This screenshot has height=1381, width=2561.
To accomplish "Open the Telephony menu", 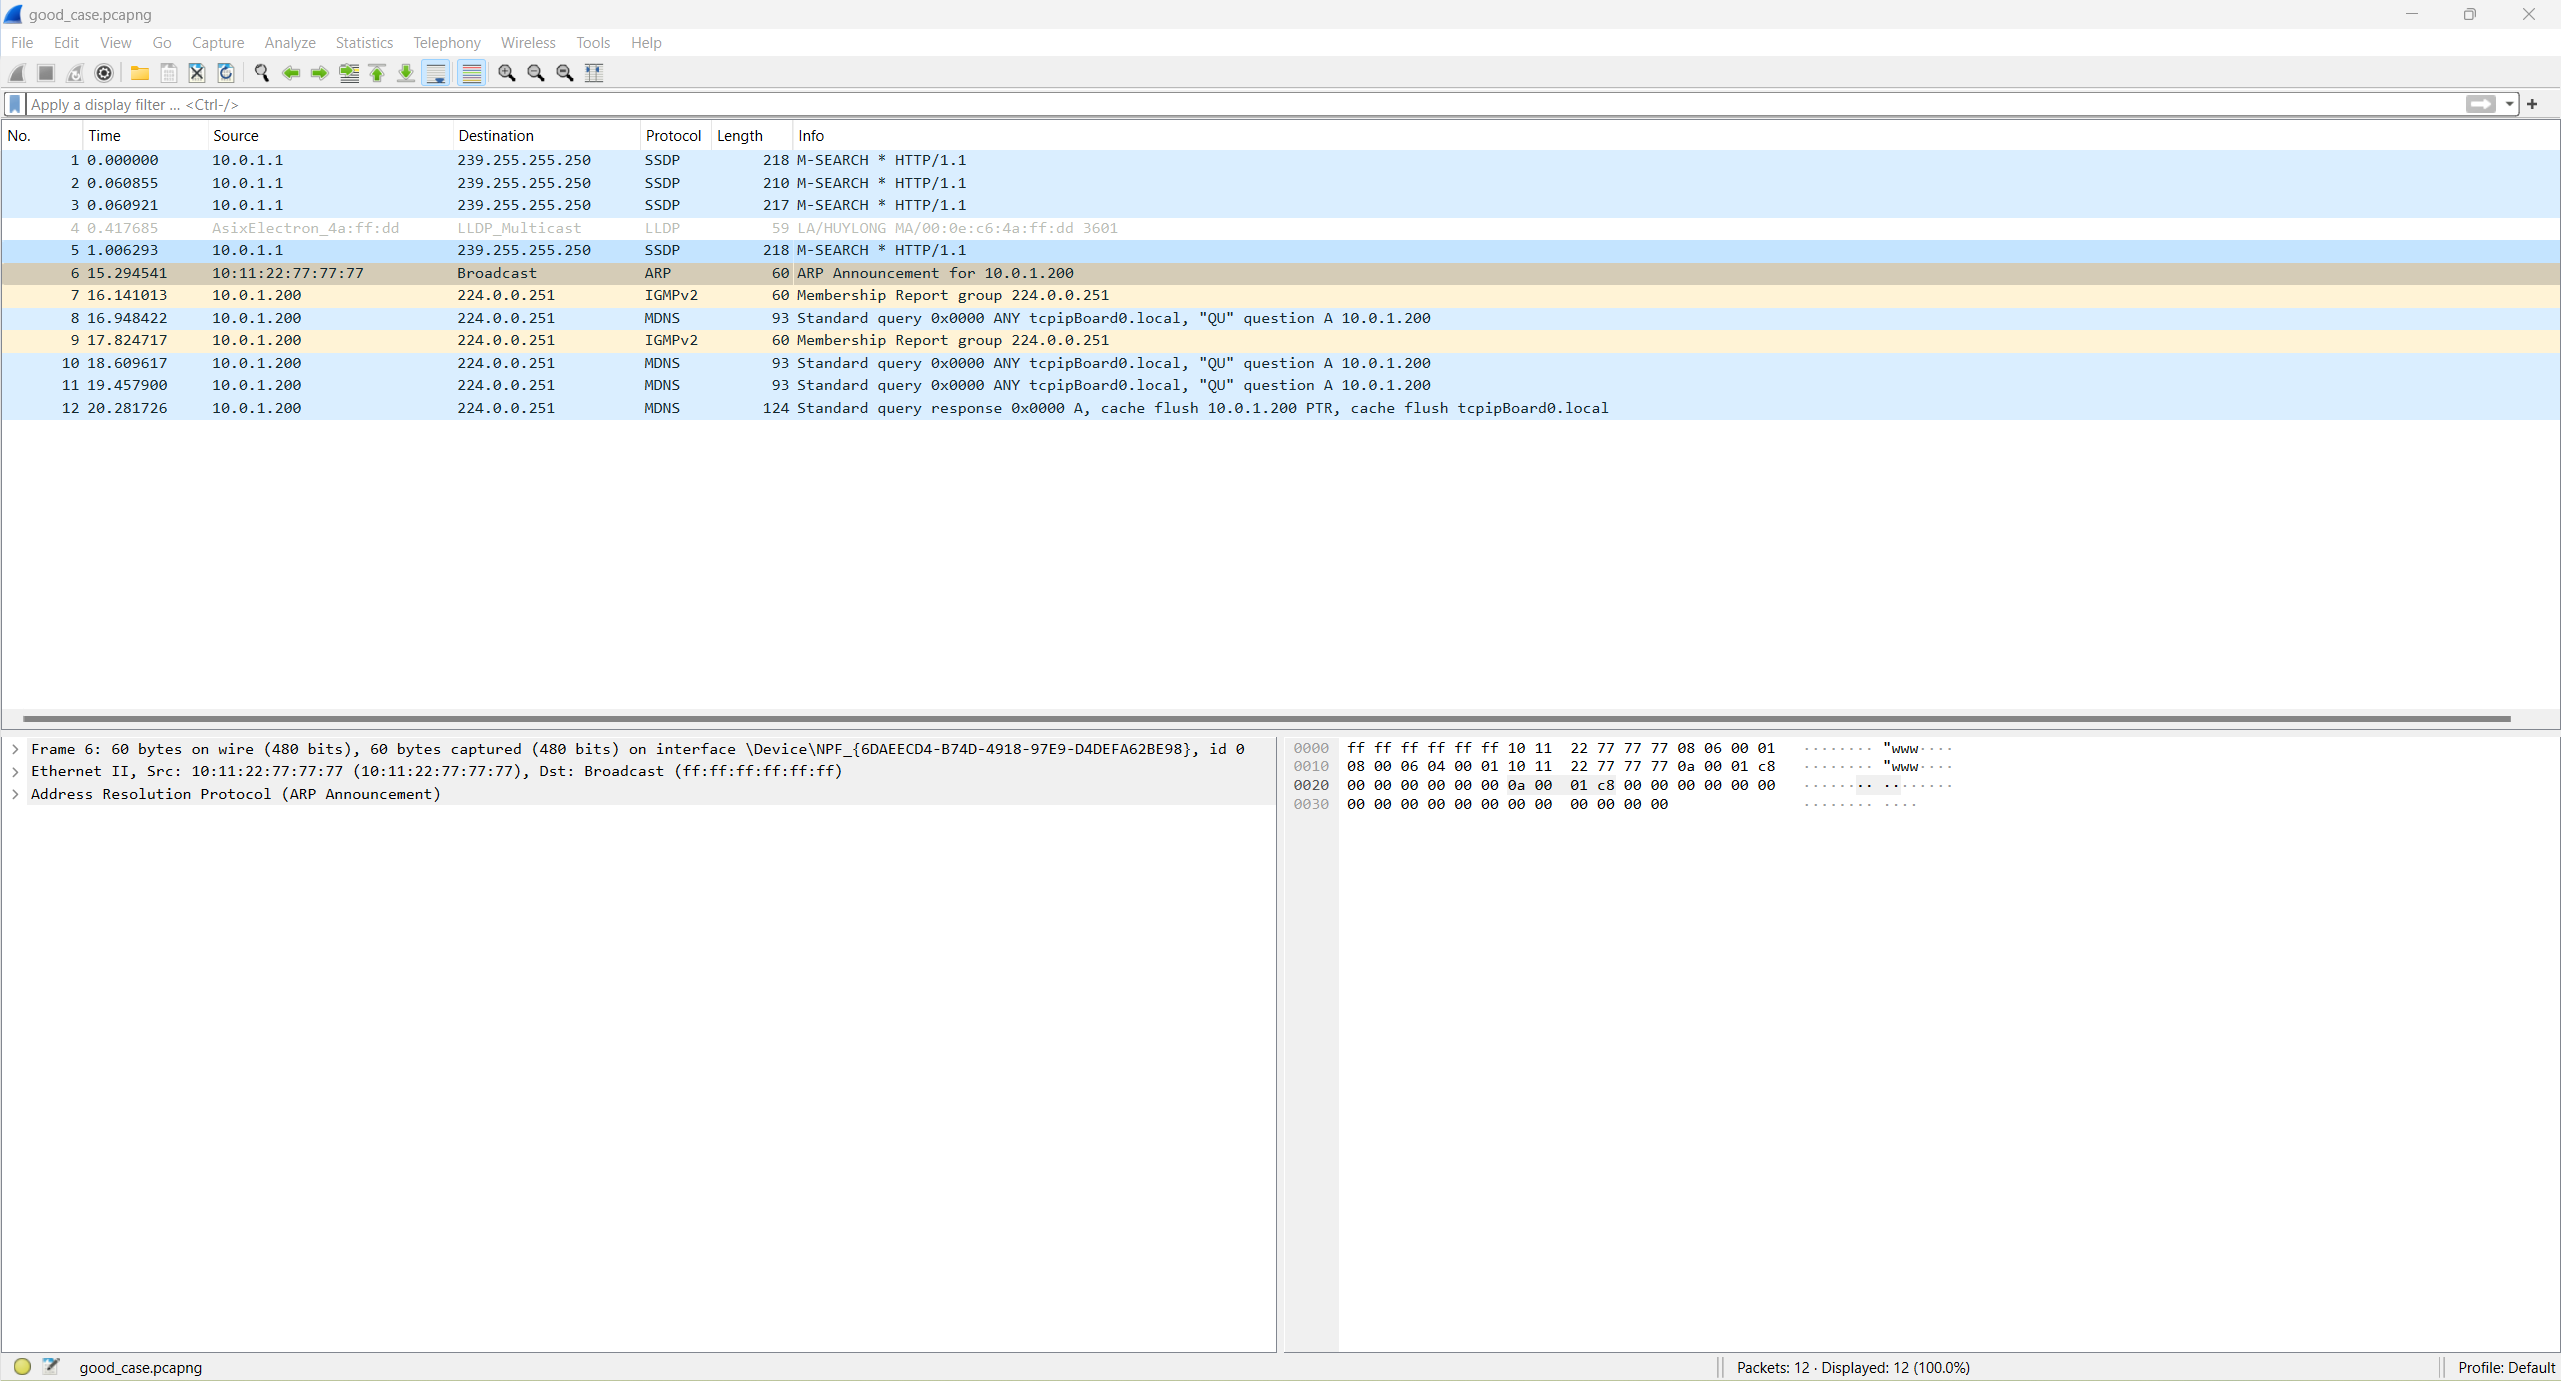I will [x=446, y=42].
